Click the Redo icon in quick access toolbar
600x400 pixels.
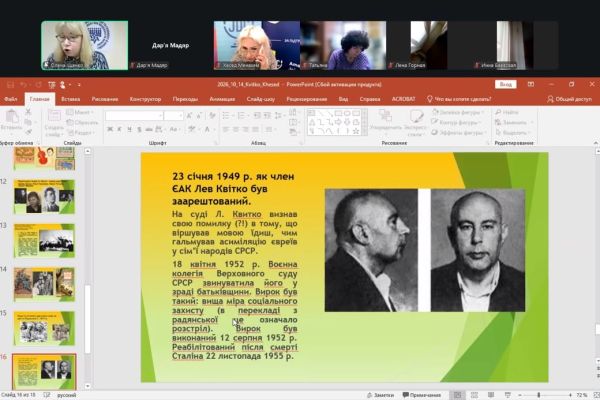[x=38, y=85]
